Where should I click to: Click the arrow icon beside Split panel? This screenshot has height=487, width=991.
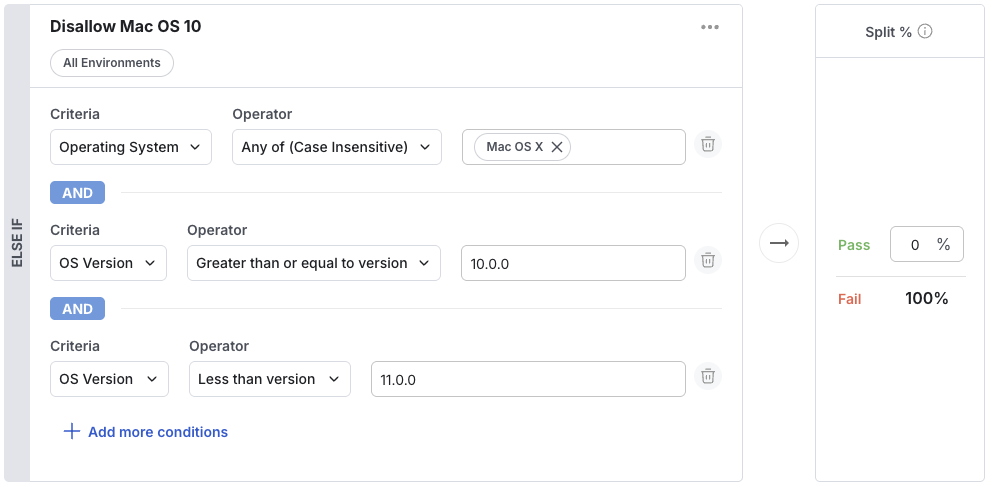point(779,243)
